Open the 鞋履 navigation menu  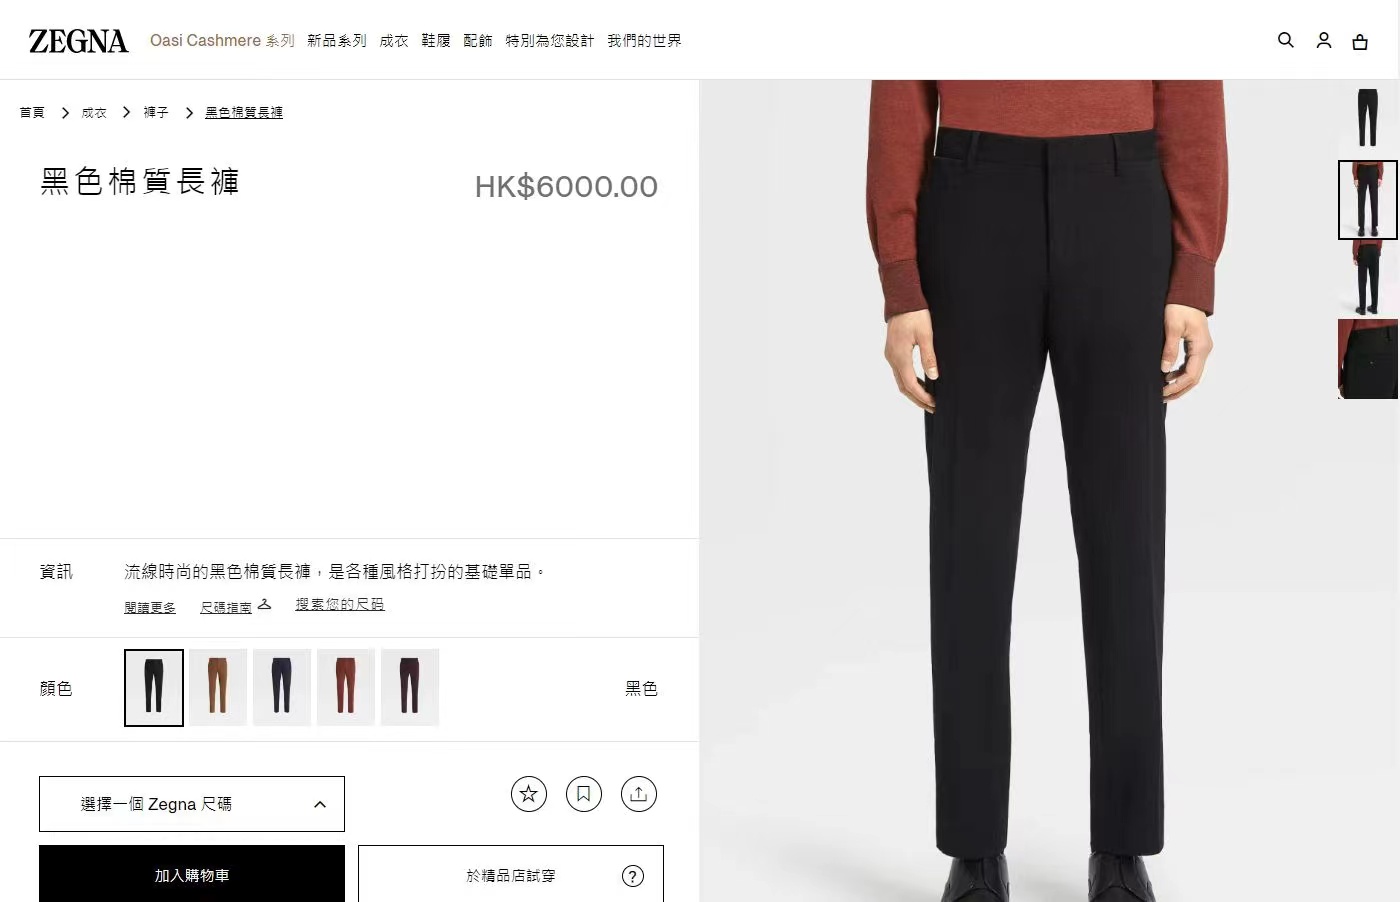[436, 41]
